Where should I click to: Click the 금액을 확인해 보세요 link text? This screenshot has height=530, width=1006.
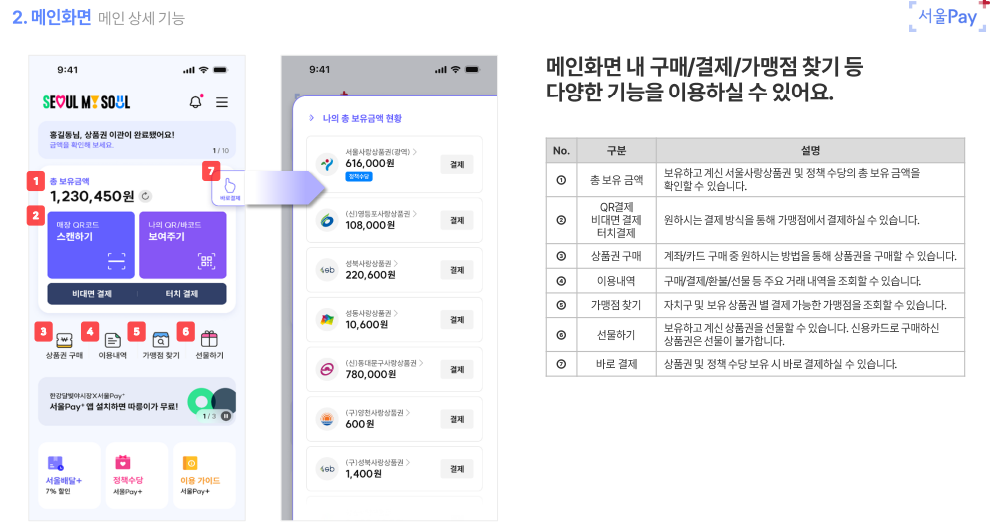point(81,145)
